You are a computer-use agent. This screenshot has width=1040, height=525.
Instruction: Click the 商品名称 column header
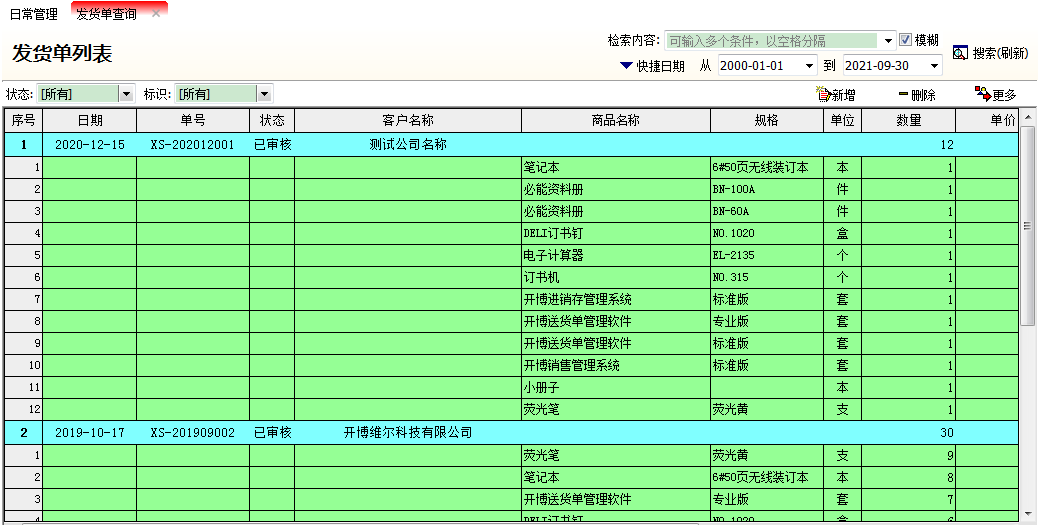(616, 120)
